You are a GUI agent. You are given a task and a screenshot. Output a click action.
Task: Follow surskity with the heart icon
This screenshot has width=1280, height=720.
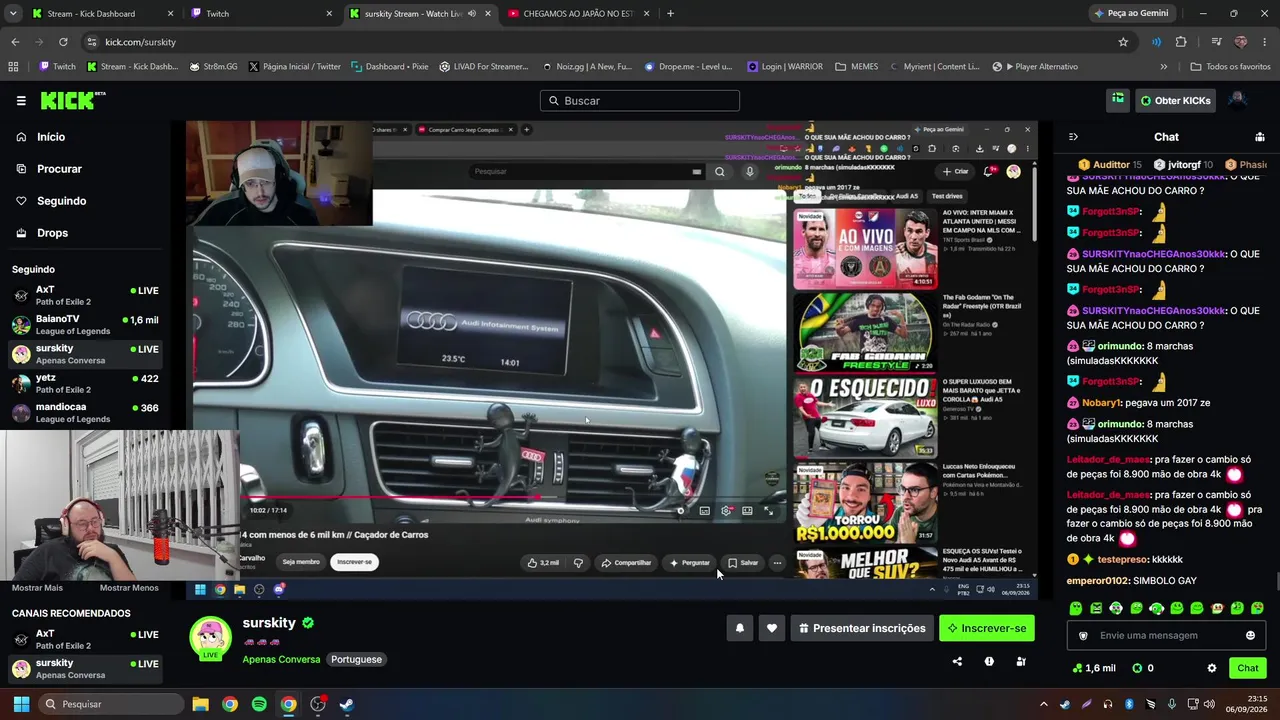(772, 628)
